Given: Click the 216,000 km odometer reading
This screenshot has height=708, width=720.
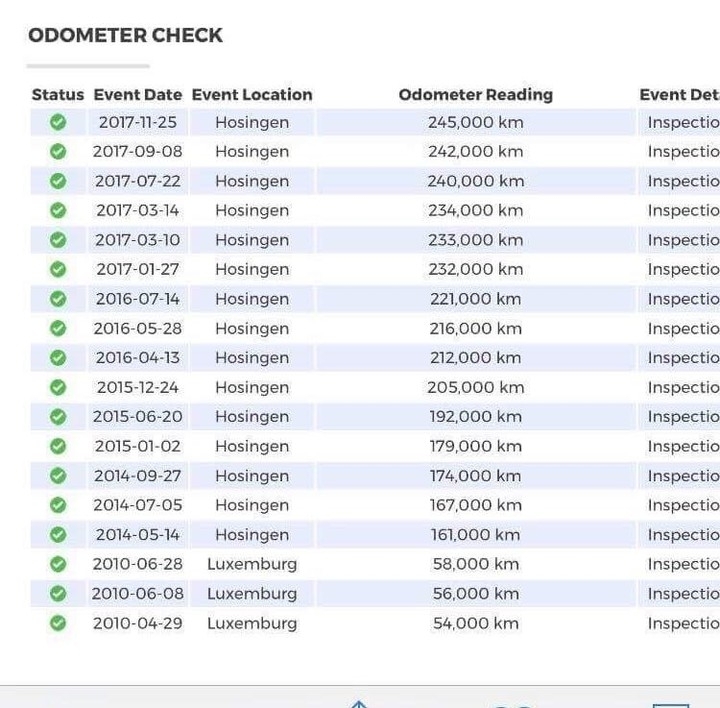Looking at the screenshot, I should point(476,328).
